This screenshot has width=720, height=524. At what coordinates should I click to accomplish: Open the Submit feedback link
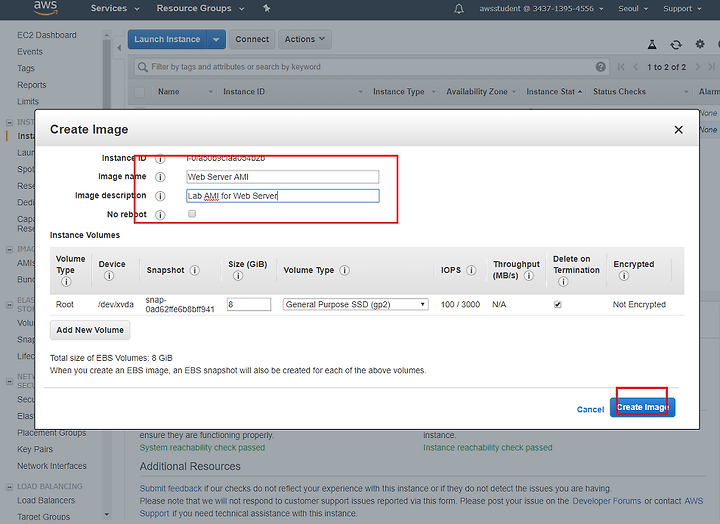(171, 488)
